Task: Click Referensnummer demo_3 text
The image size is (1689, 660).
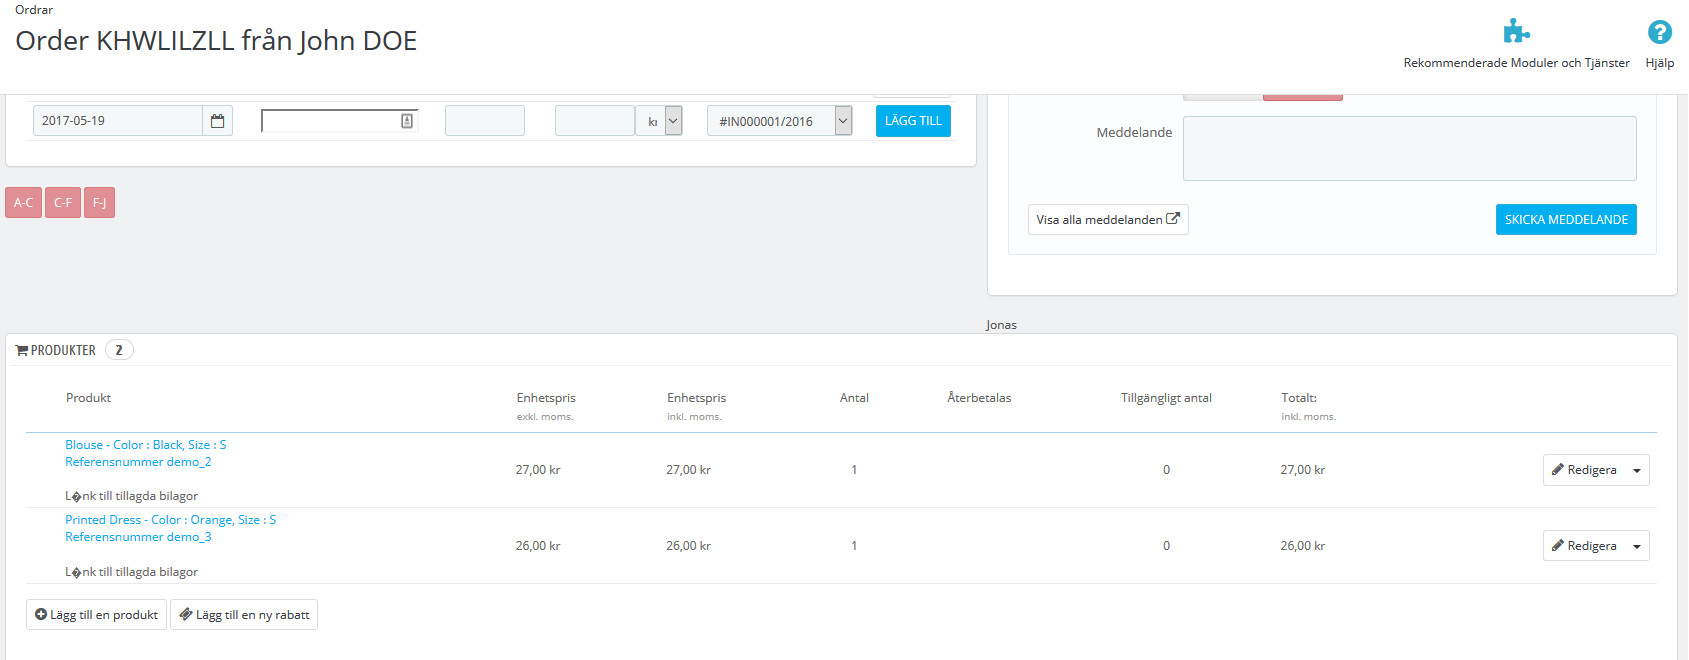Action: coord(138,537)
